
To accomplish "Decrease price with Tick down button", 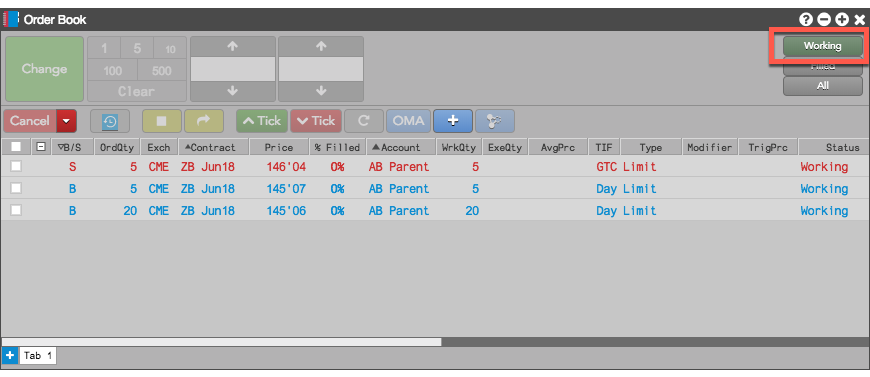I will click(316, 121).
